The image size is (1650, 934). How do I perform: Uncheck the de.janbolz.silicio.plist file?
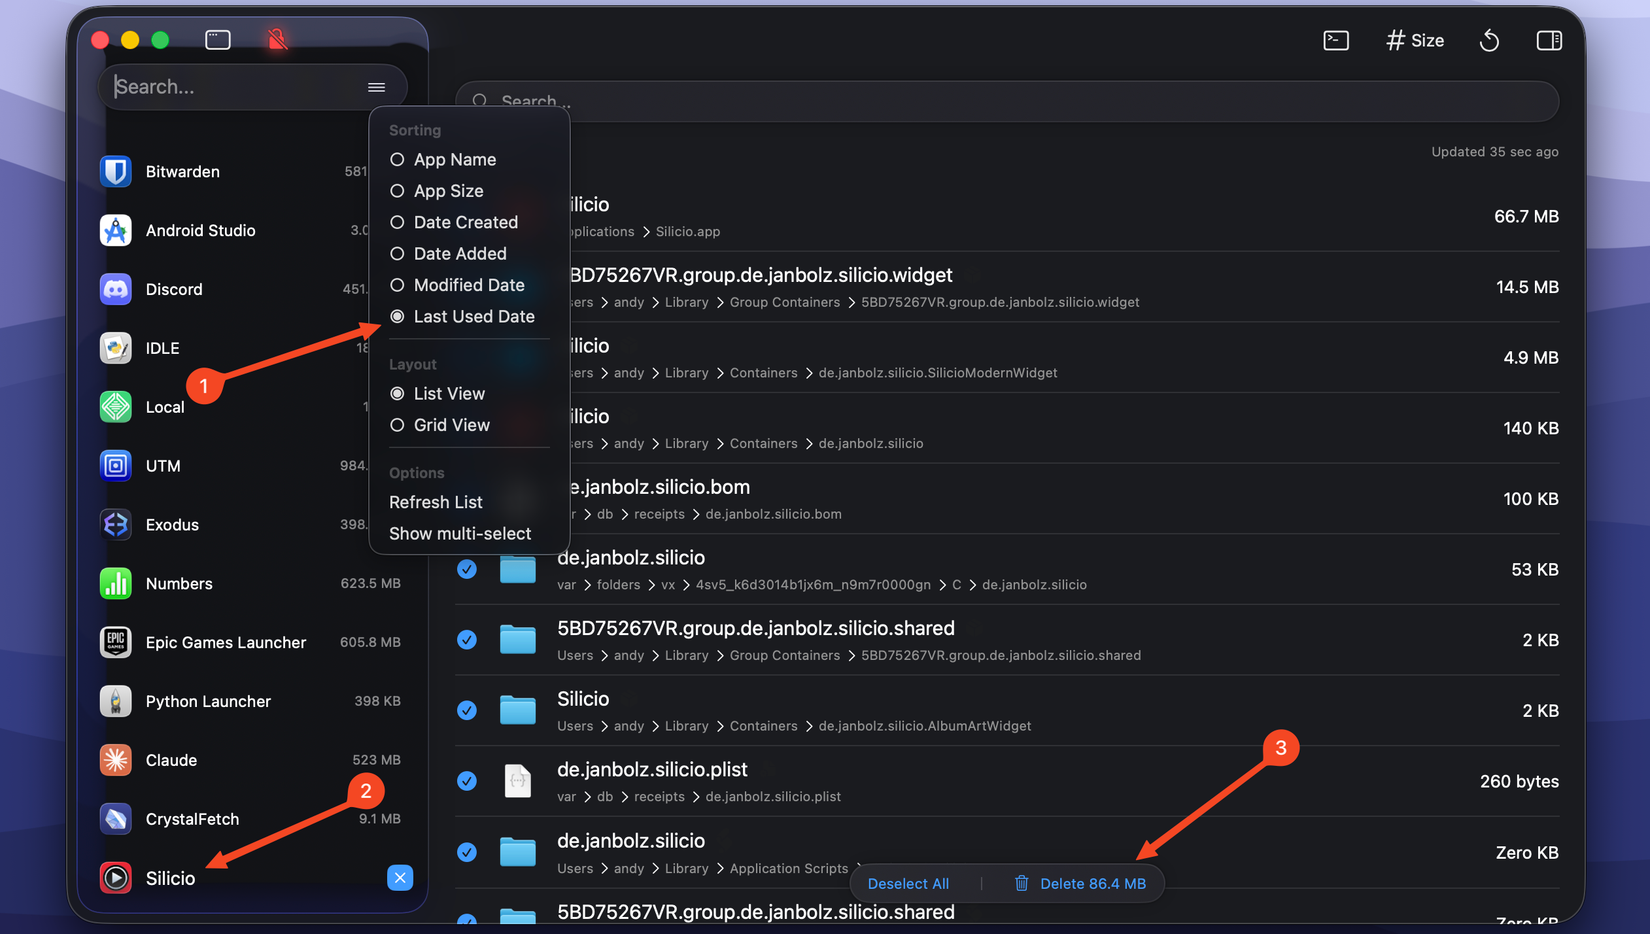(x=467, y=781)
